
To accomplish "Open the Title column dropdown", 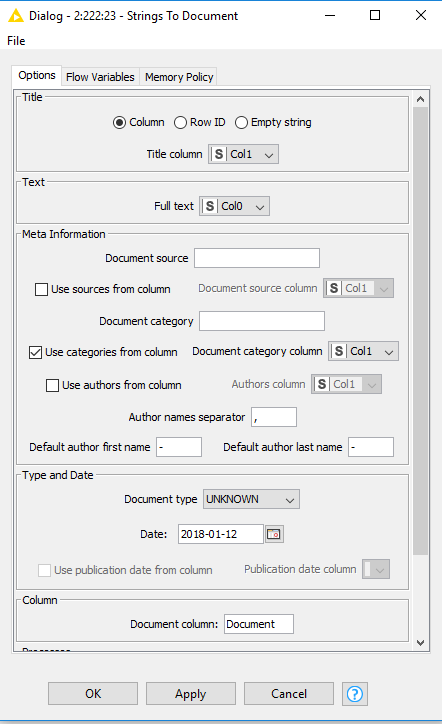I will tap(243, 154).
